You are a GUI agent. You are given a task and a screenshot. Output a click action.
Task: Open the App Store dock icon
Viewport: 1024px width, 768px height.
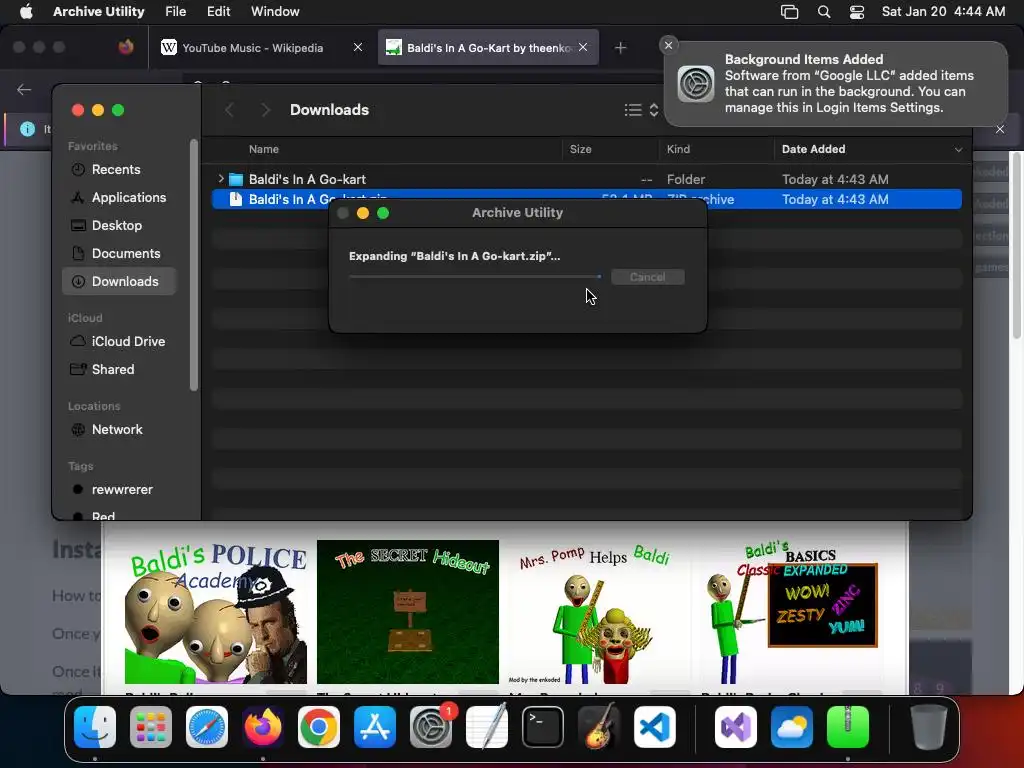(375, 727)
